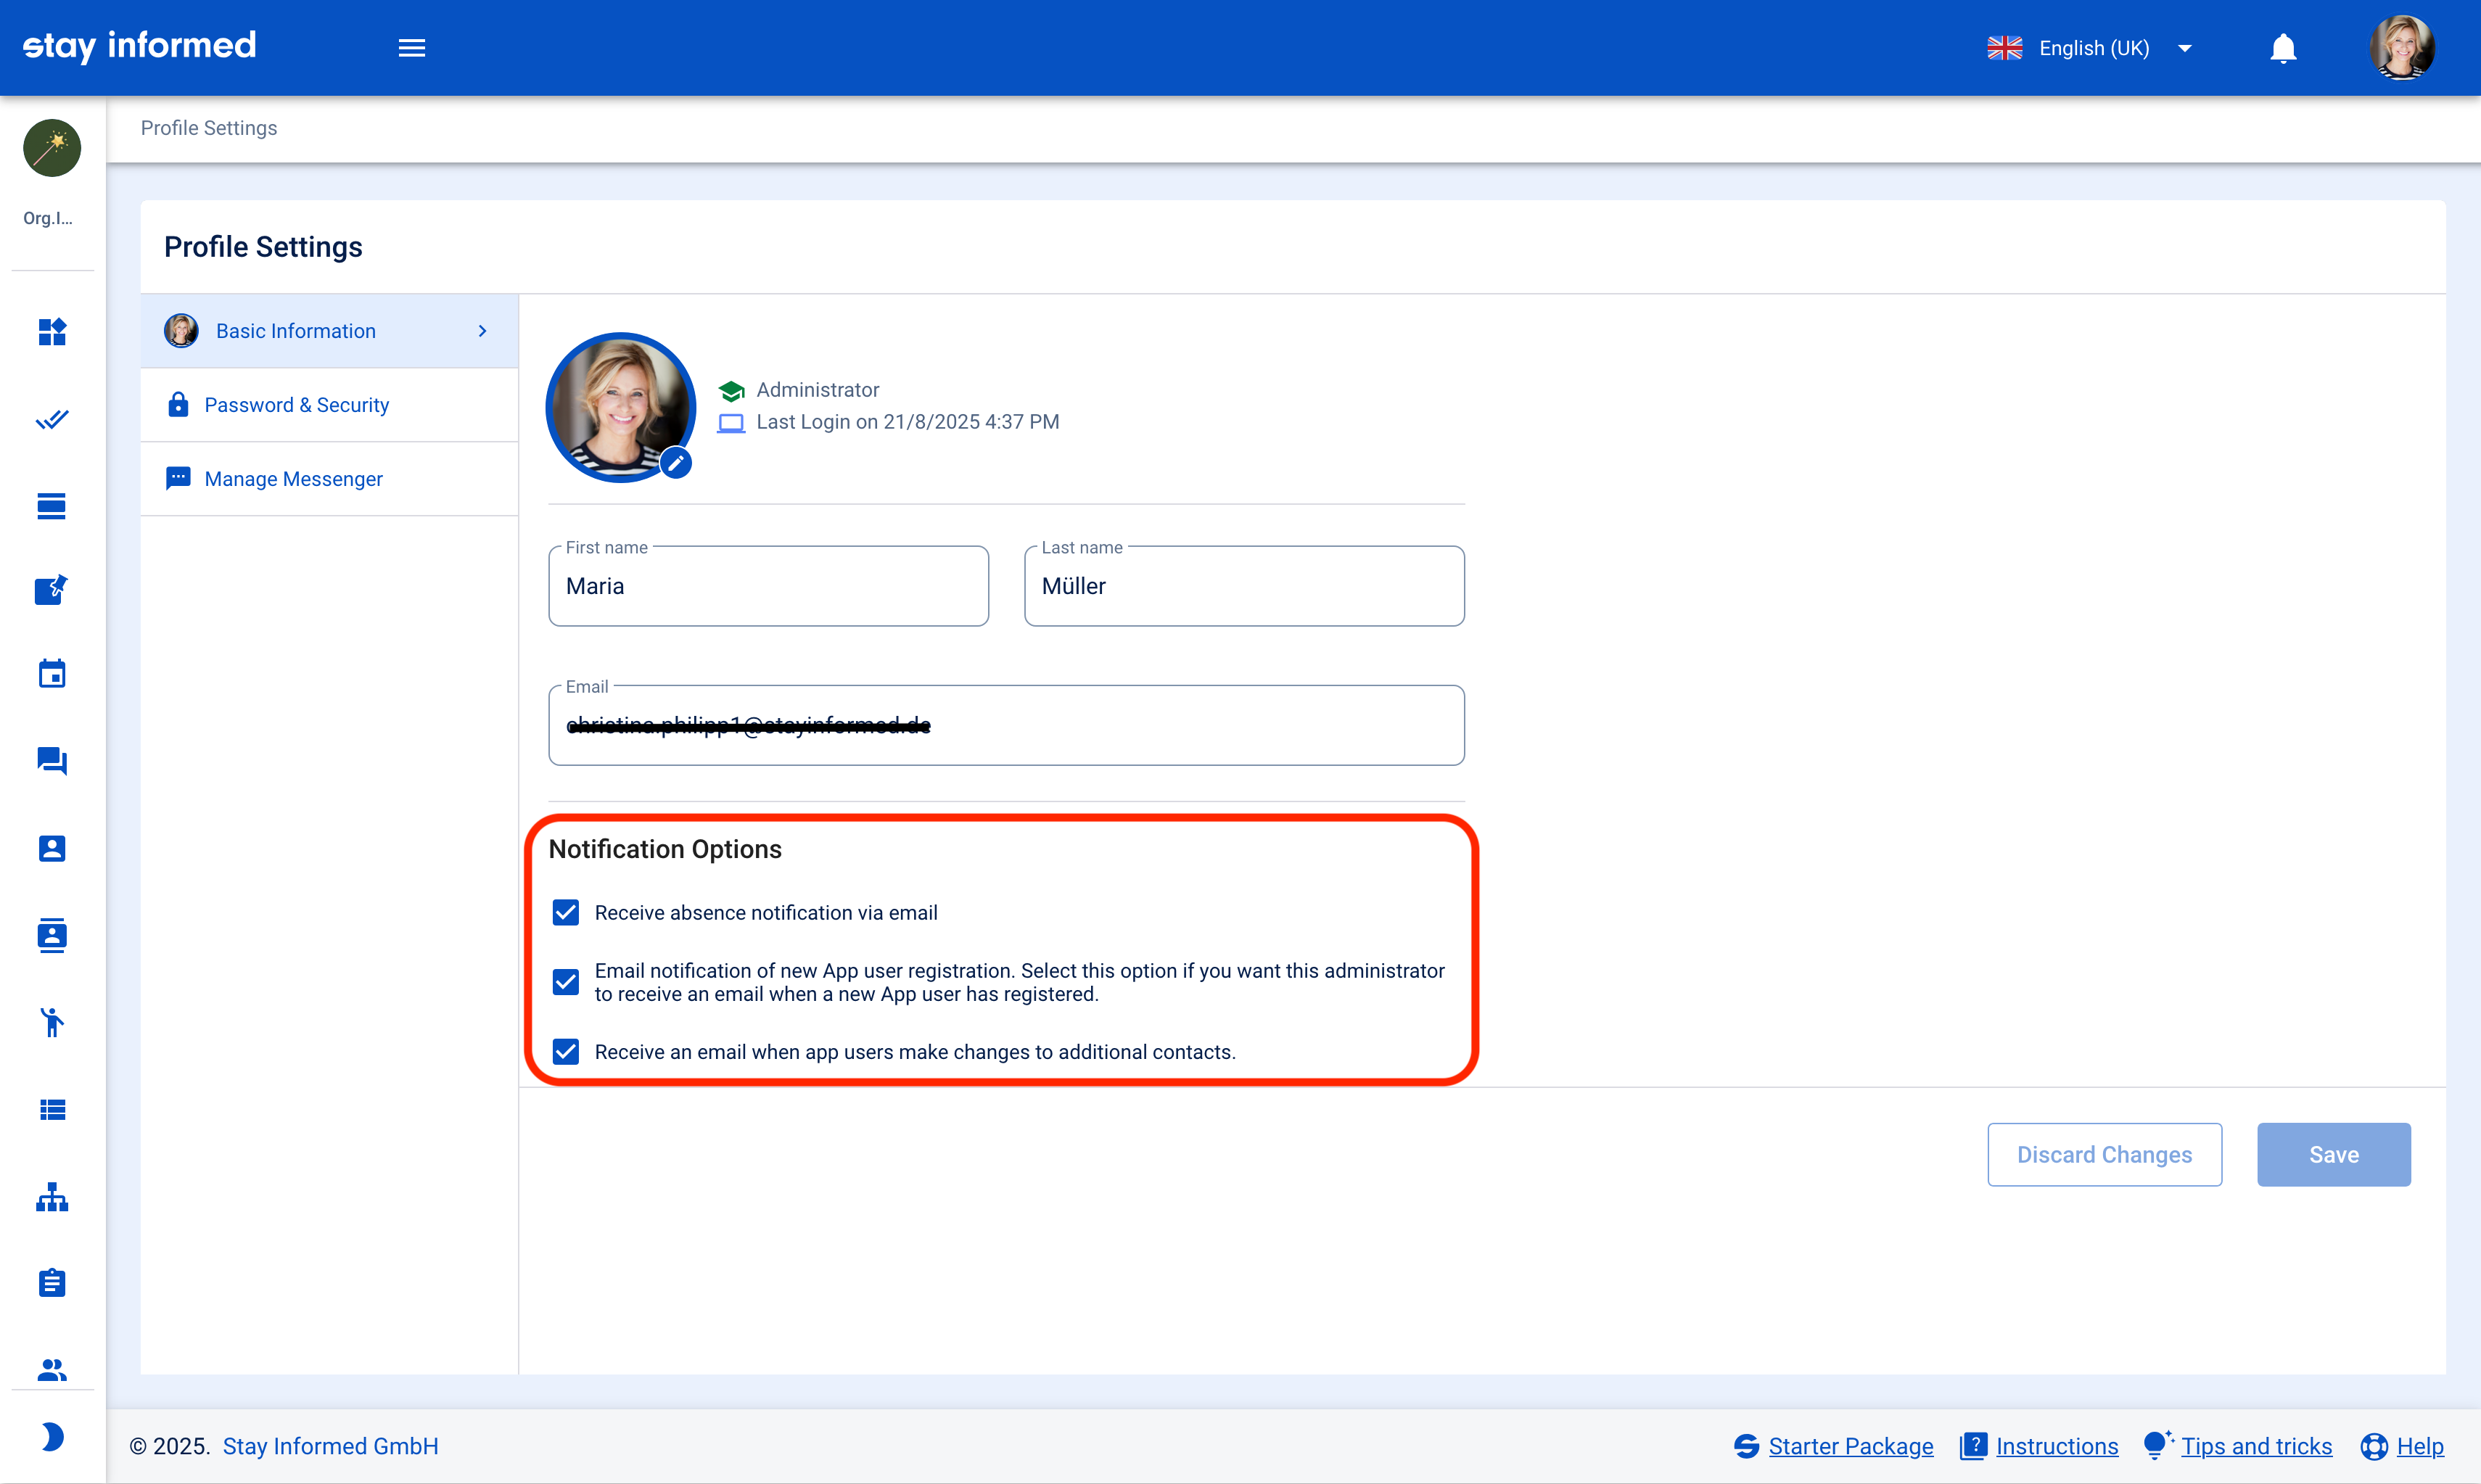Screen dimensions: 2481x1484
Task: Expand the Basic Information chevron
Action: coord(483,331)
